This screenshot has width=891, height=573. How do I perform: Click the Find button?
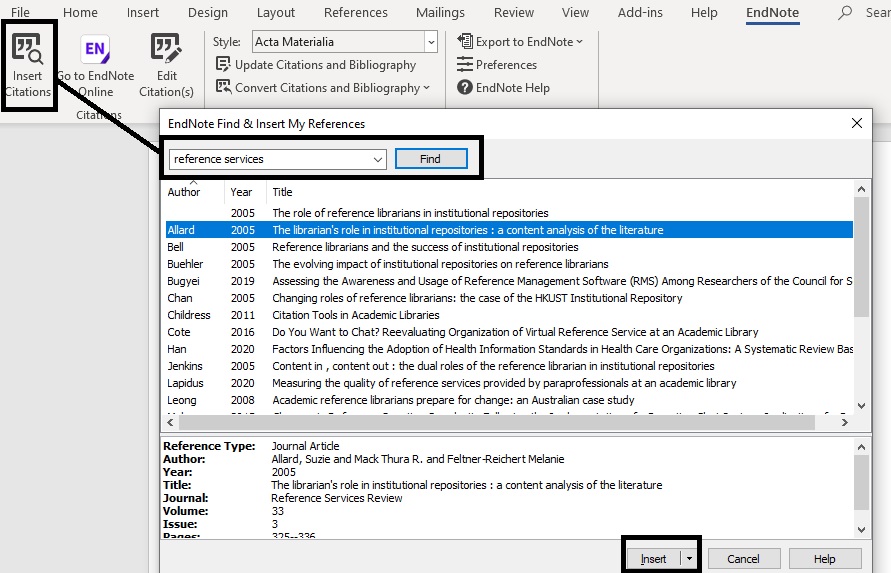431,159
